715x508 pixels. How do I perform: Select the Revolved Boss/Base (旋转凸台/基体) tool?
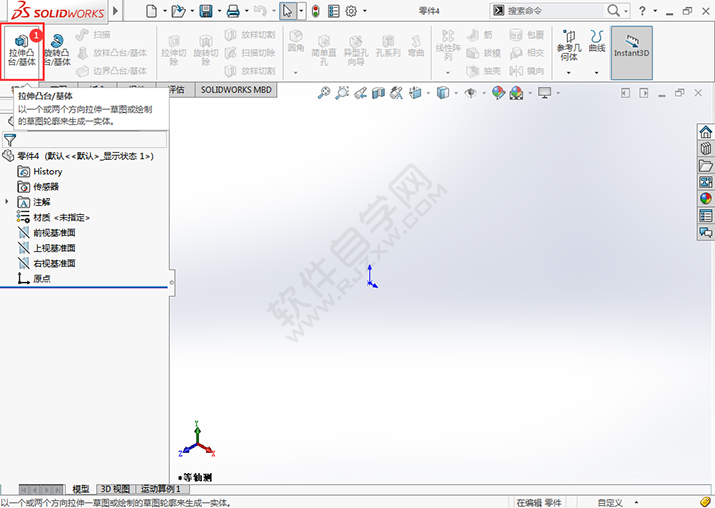pyautogui.click(x=57, y=52)
